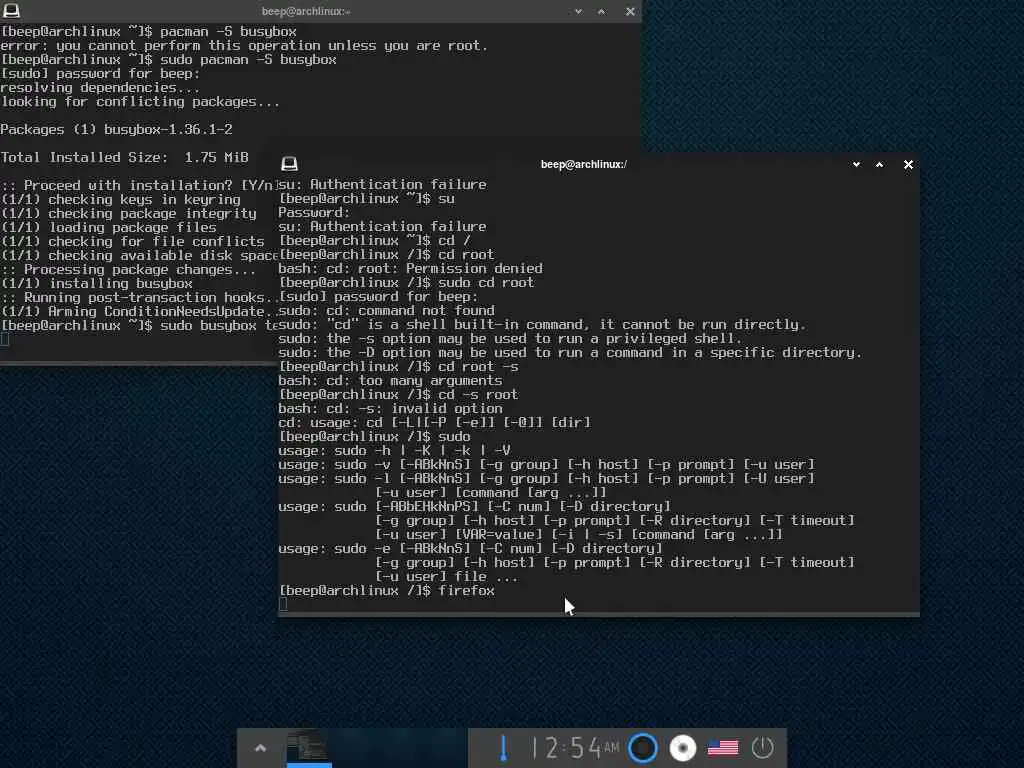Click 'bash: cd: too many arguments' line
1024x768 pixels.
click(x=391, y=380)
